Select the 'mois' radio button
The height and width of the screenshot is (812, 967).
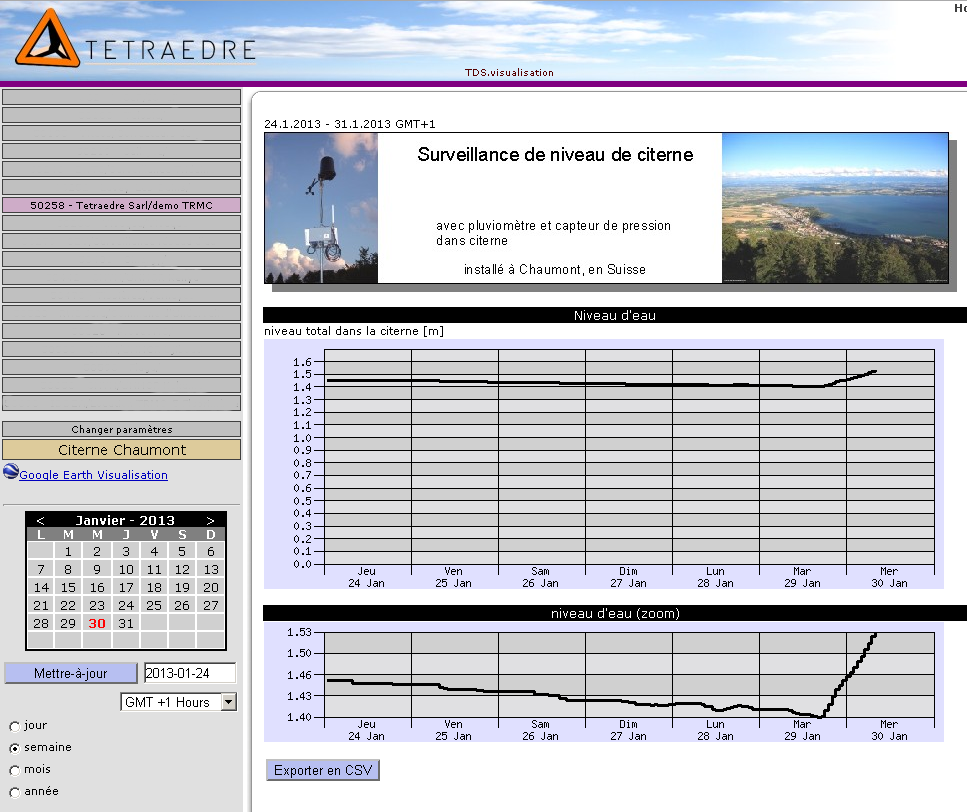pos(14,770)
